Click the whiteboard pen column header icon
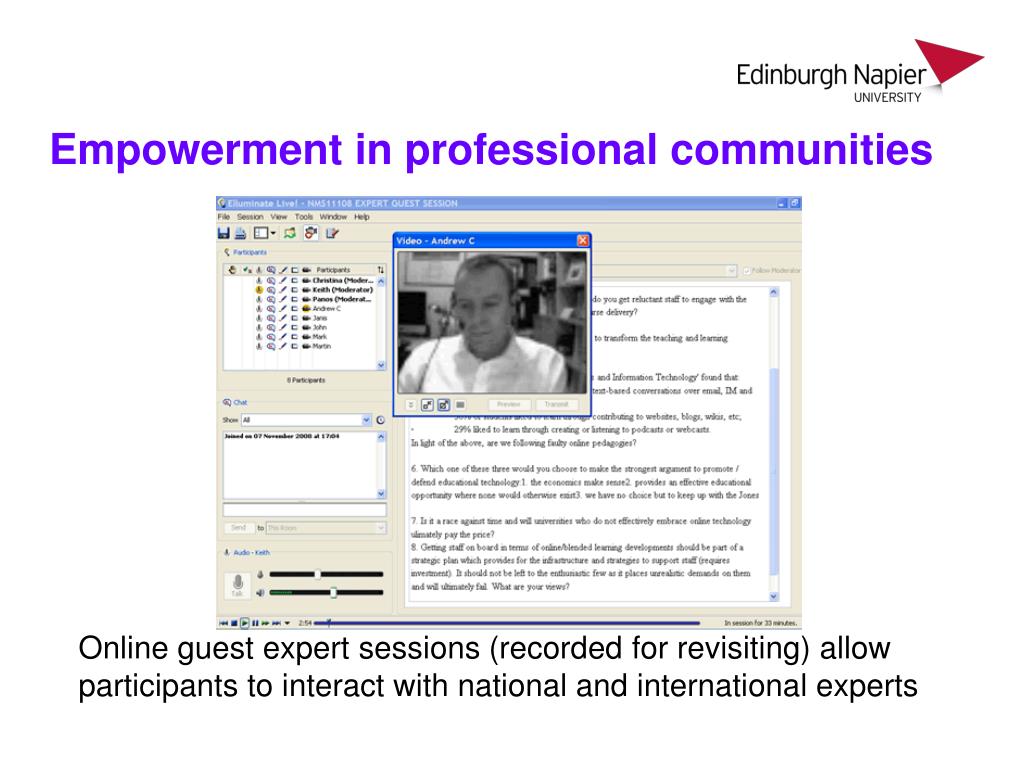Image resolution: width=1024 pixels, height=768 pixels. (283, 270)
